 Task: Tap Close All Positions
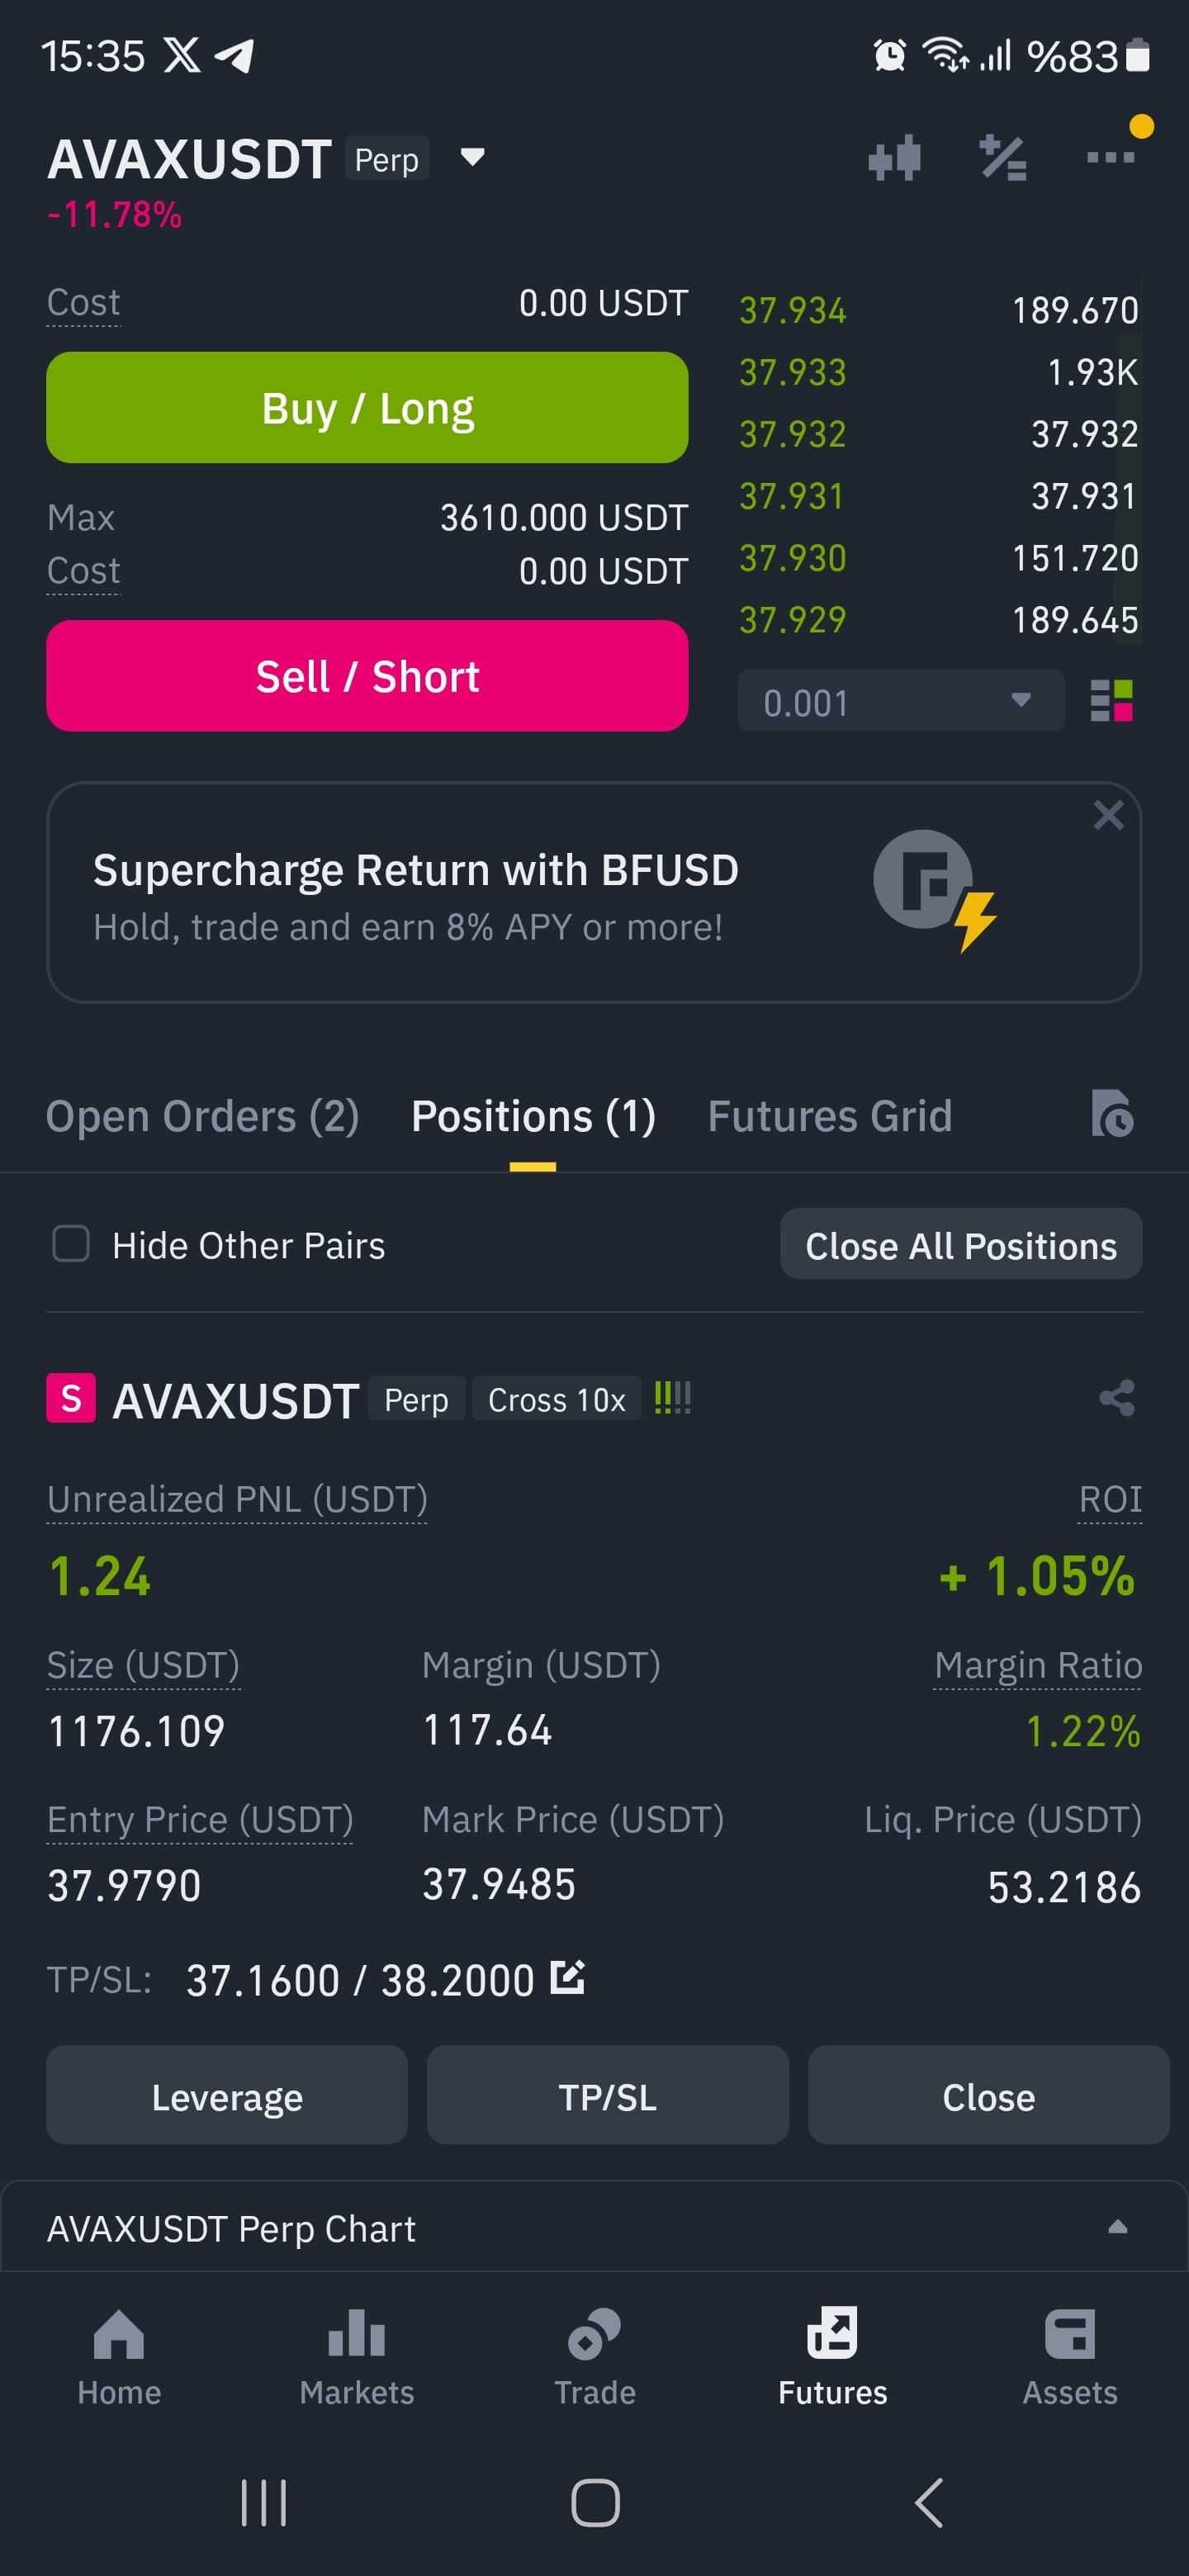[960, 1244]
